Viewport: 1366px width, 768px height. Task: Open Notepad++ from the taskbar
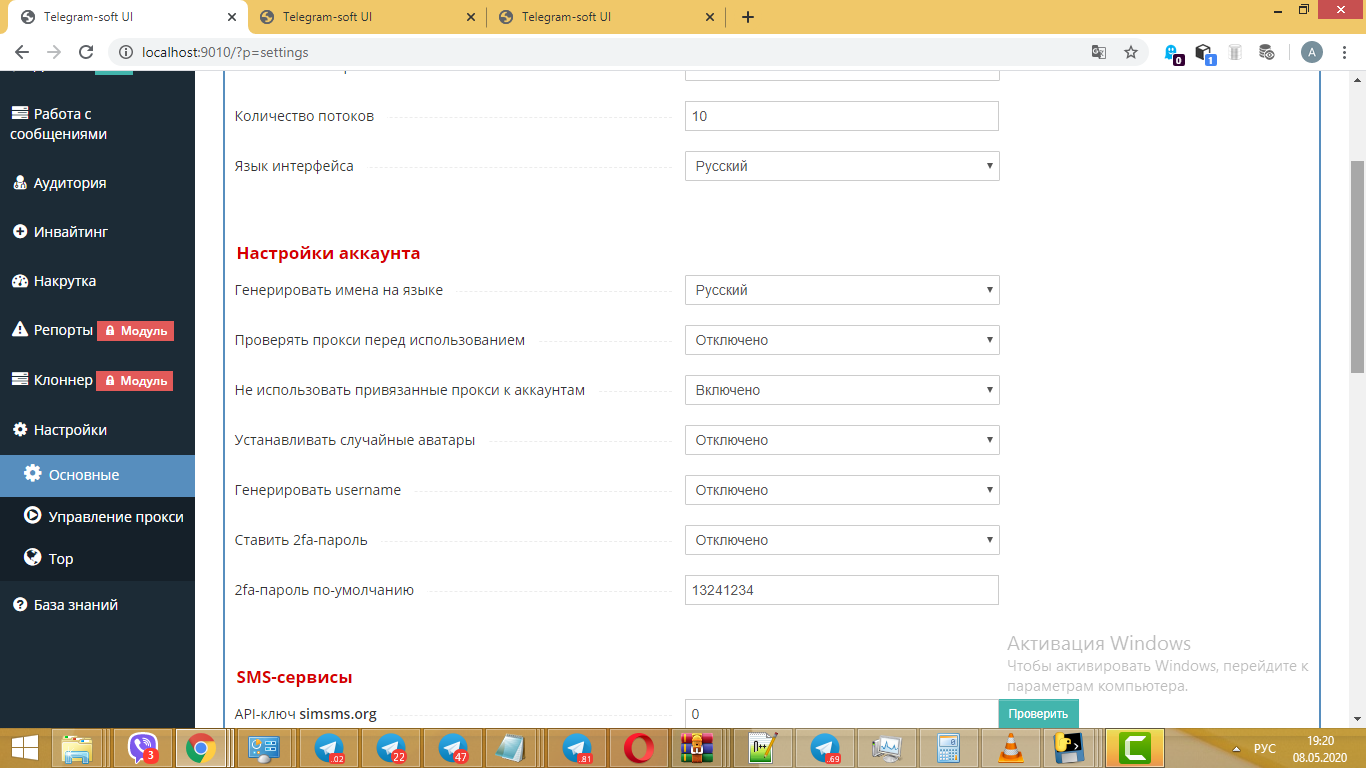click(763, 747)
